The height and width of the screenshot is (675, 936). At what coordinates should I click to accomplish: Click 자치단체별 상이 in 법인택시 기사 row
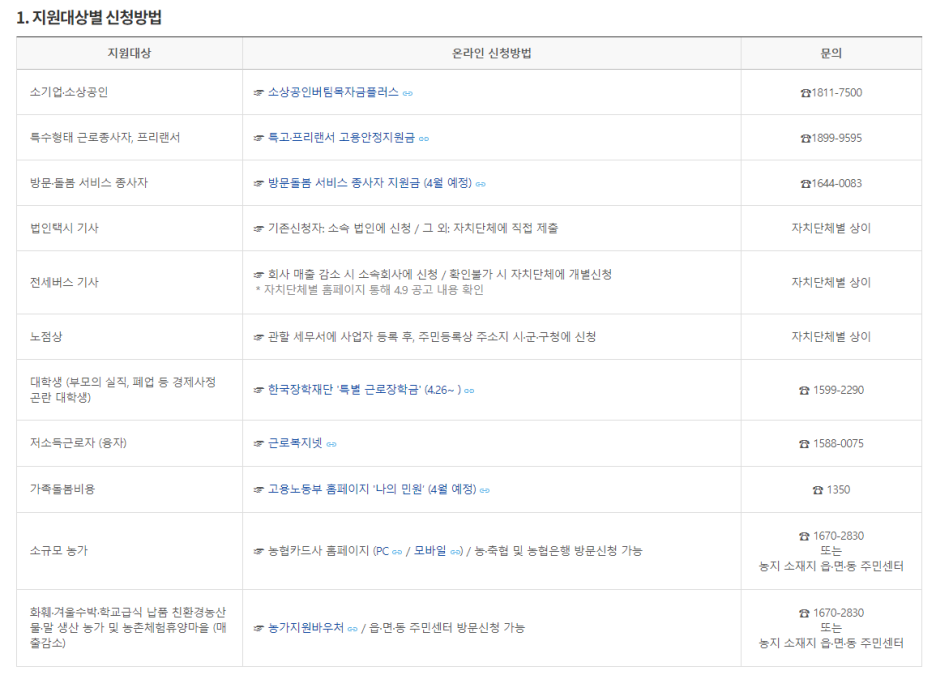point(831,228)
